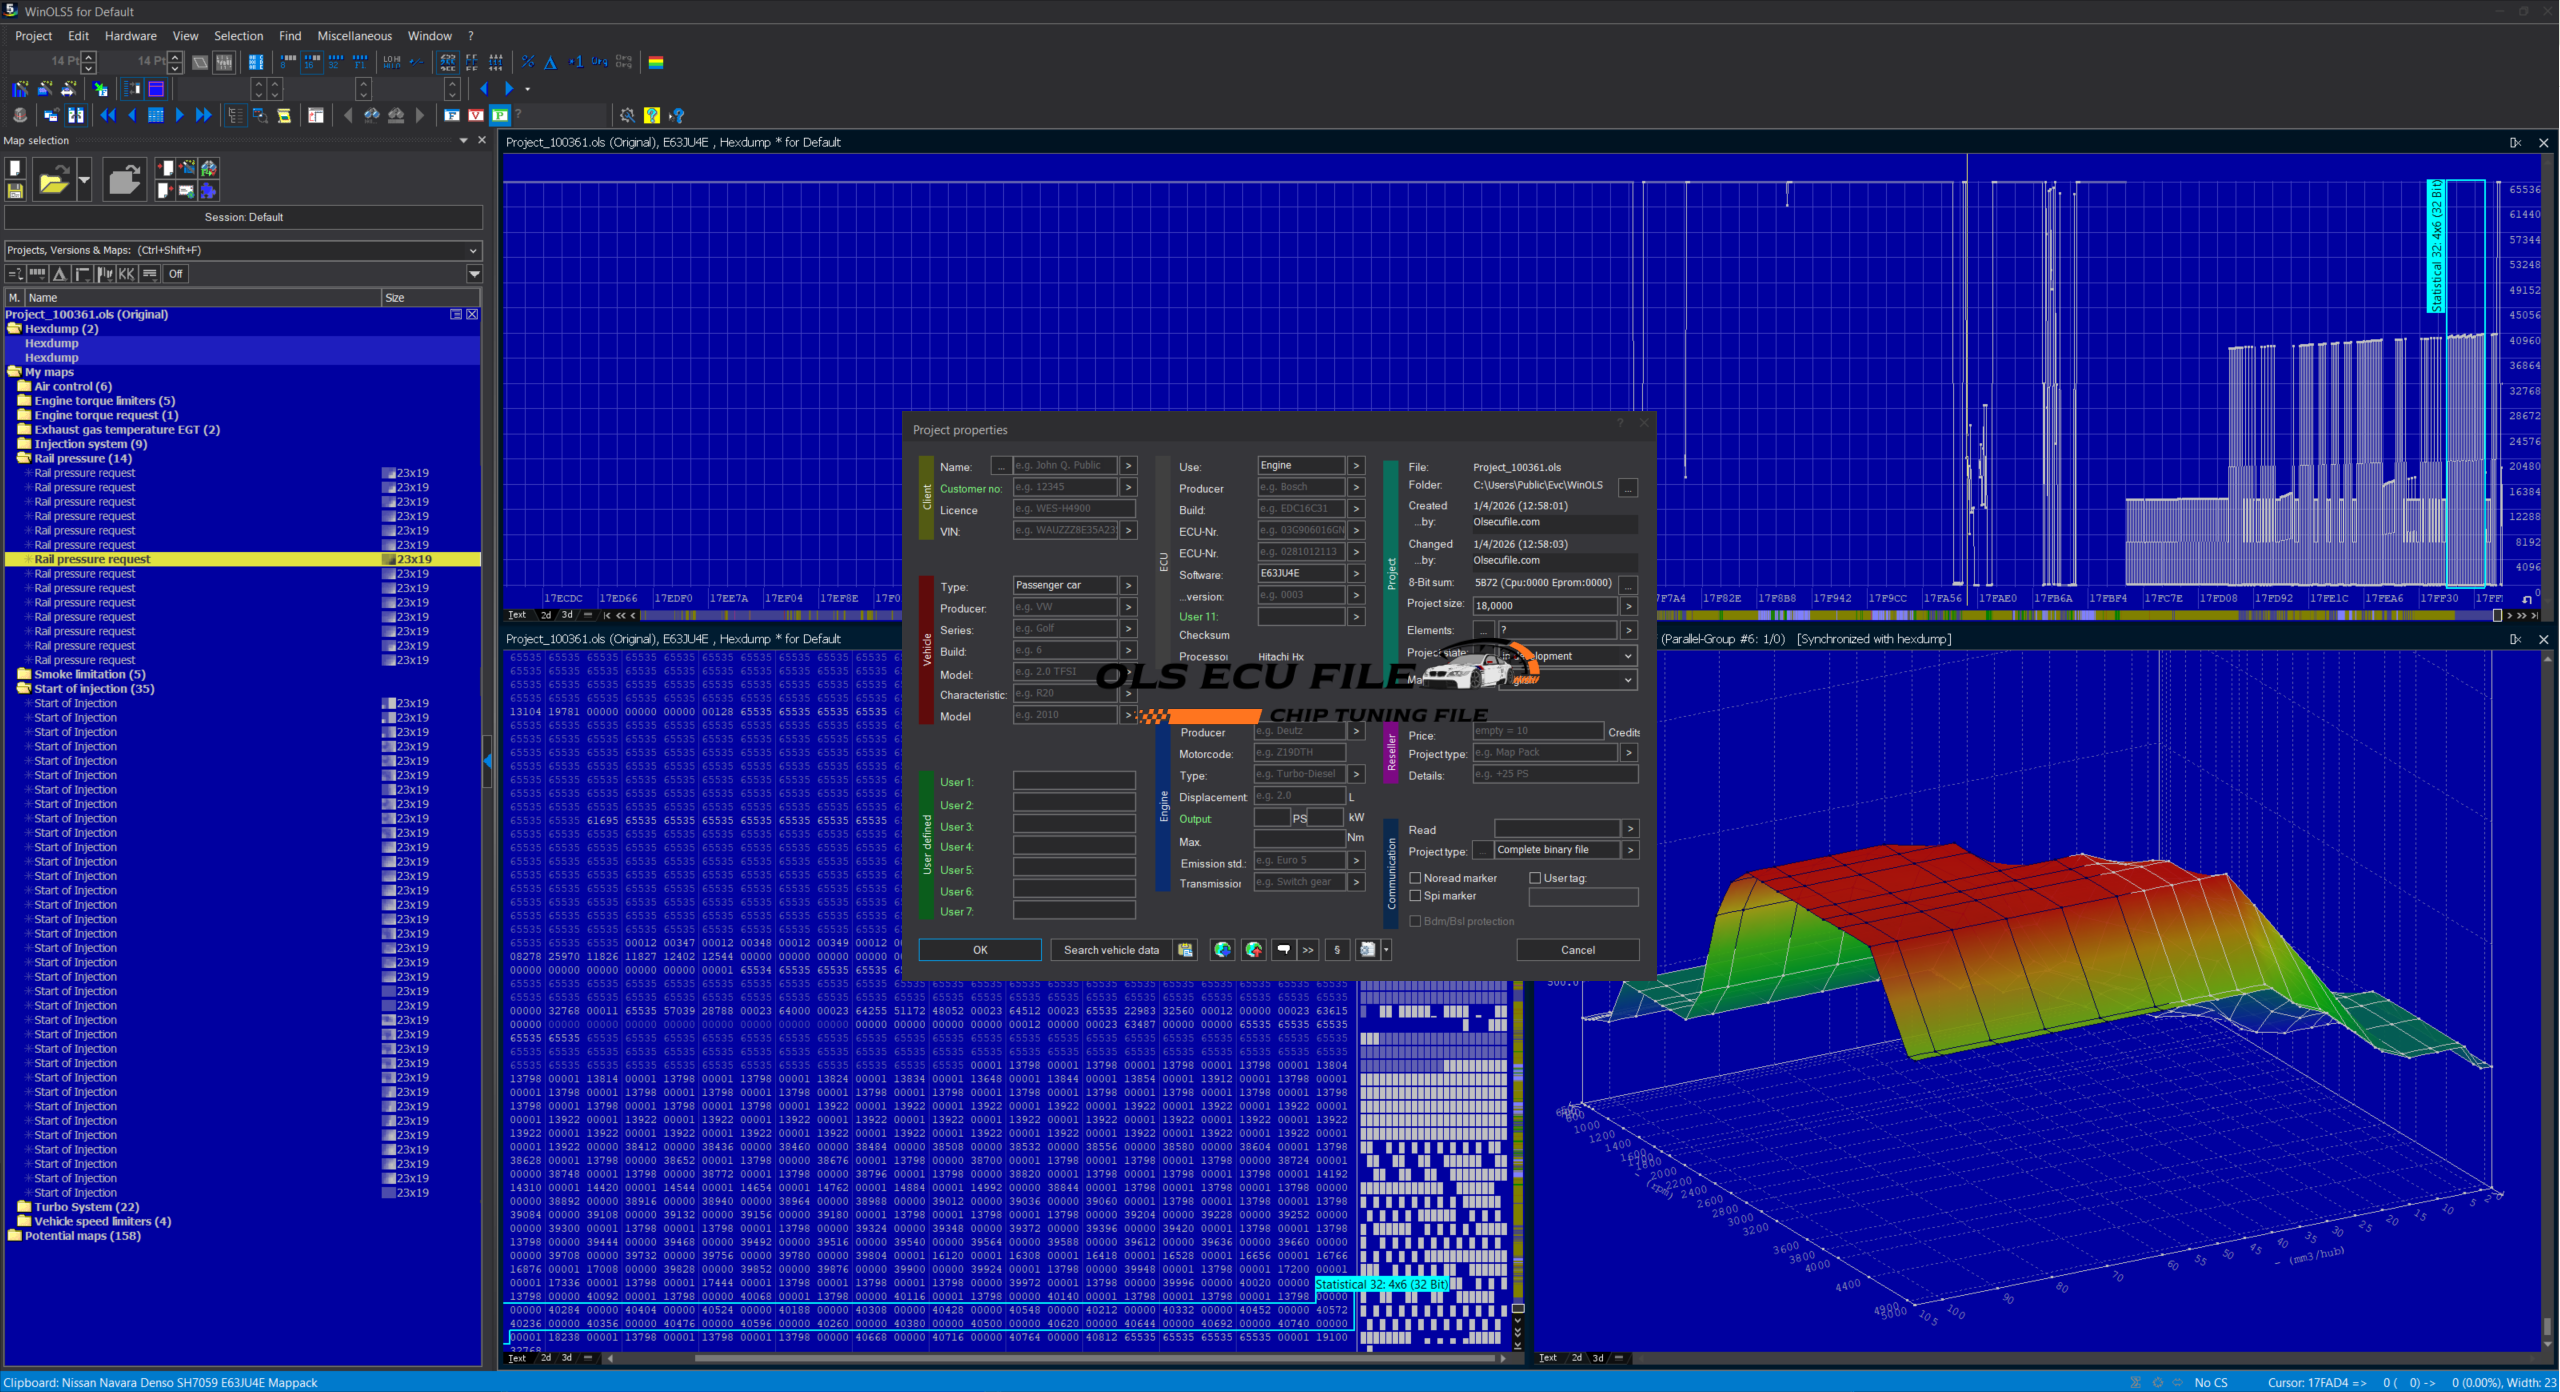Click the Search vehicle data button
This screenshot has width=2560, height=1392.
(x=1111, y=950)
